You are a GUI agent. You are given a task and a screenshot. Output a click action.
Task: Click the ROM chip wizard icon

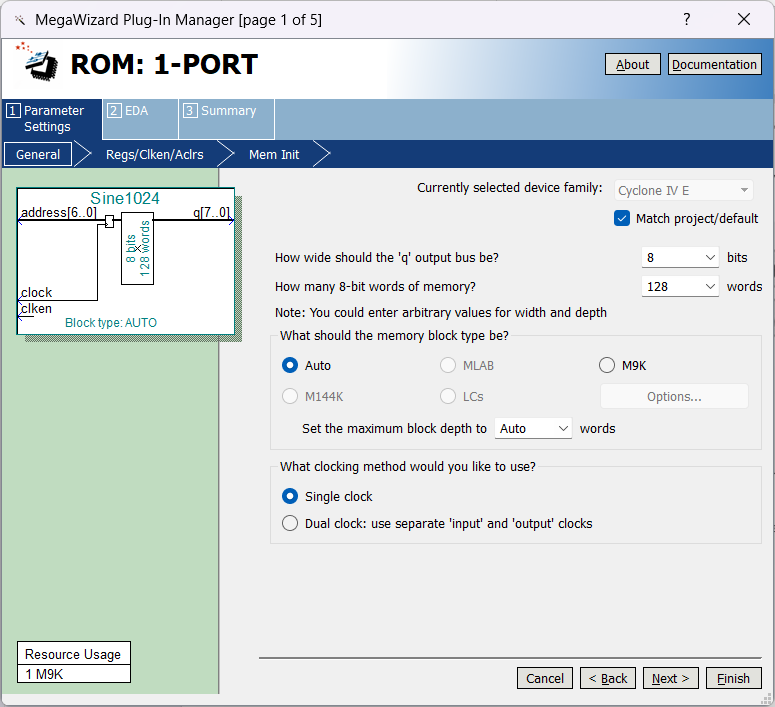point(38,63)
